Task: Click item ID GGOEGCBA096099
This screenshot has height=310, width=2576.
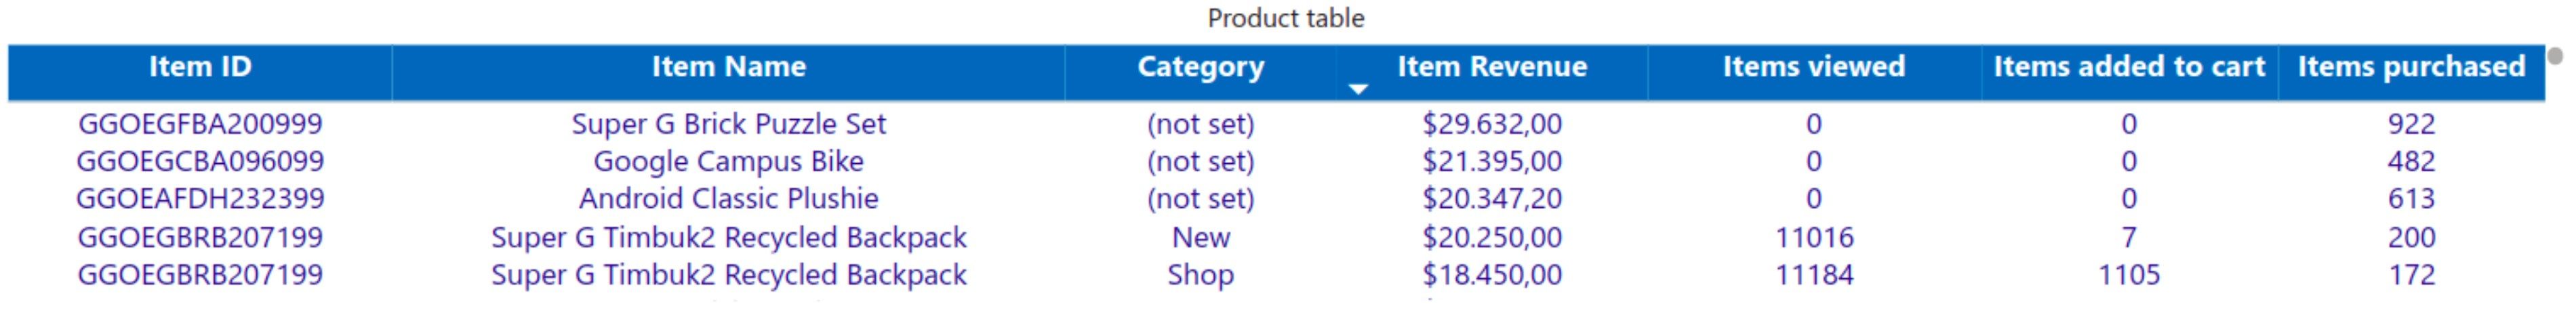Action: (200, 161)
